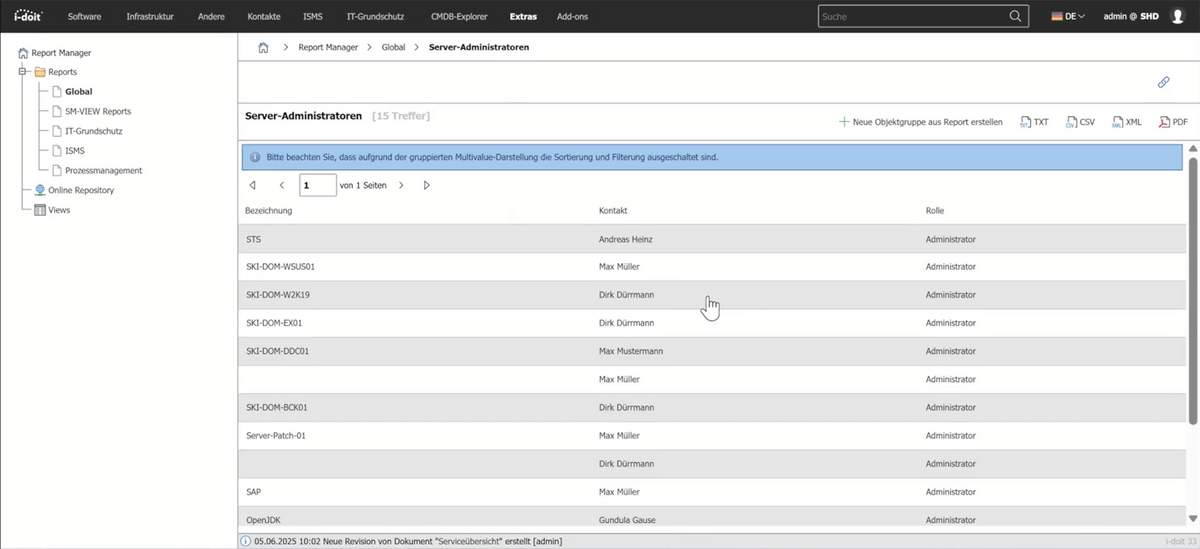Screen dimensions: 1200x549
Task: Click the home icon in breadcrumb
Action: point(263,47)
